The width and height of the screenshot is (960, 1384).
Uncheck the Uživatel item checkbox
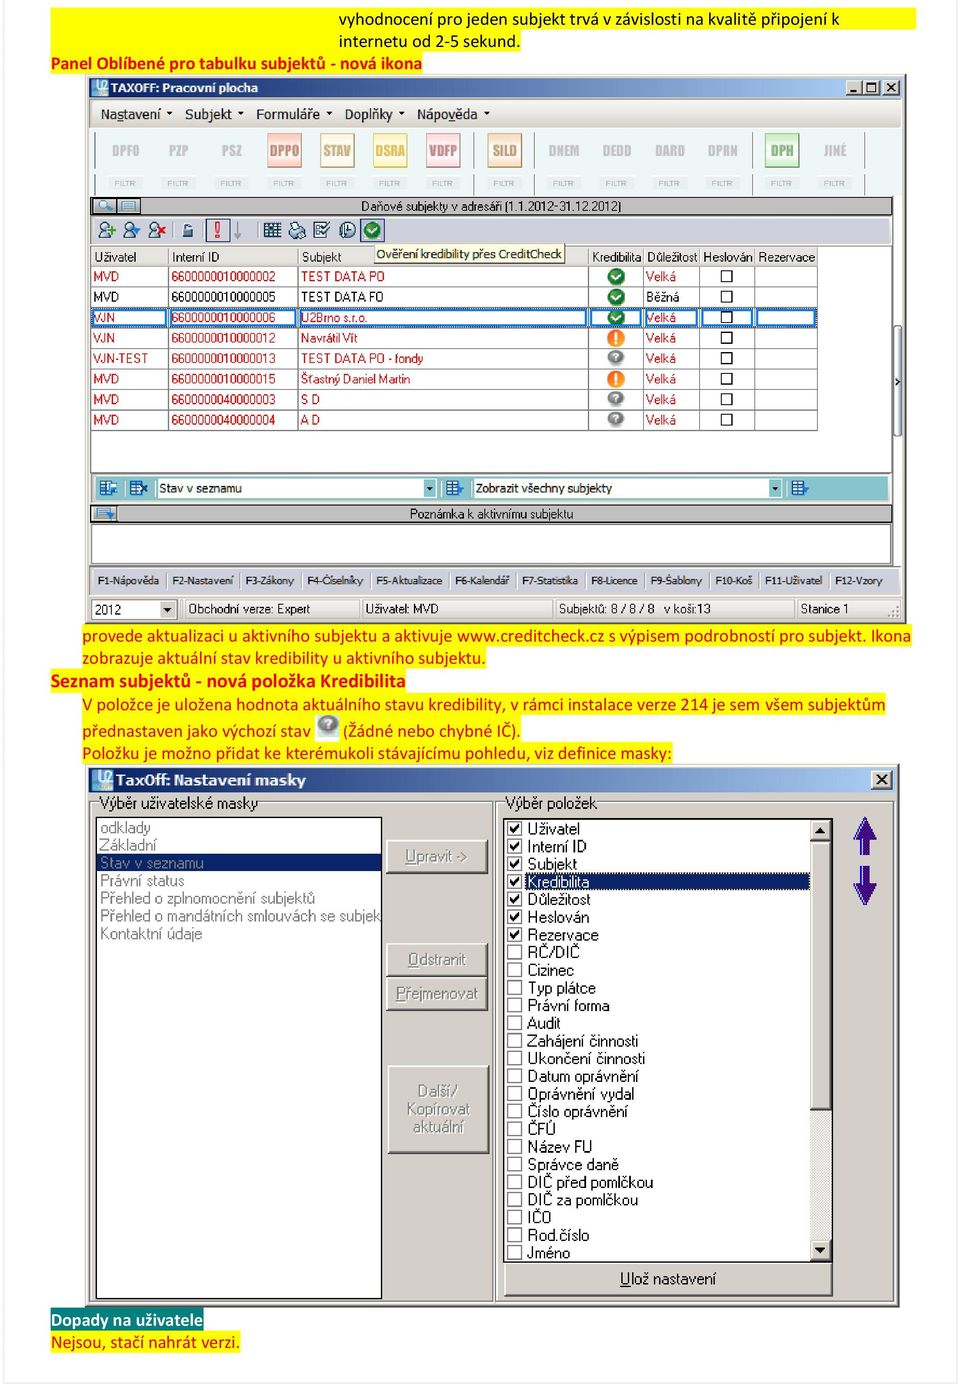point(515,828)
